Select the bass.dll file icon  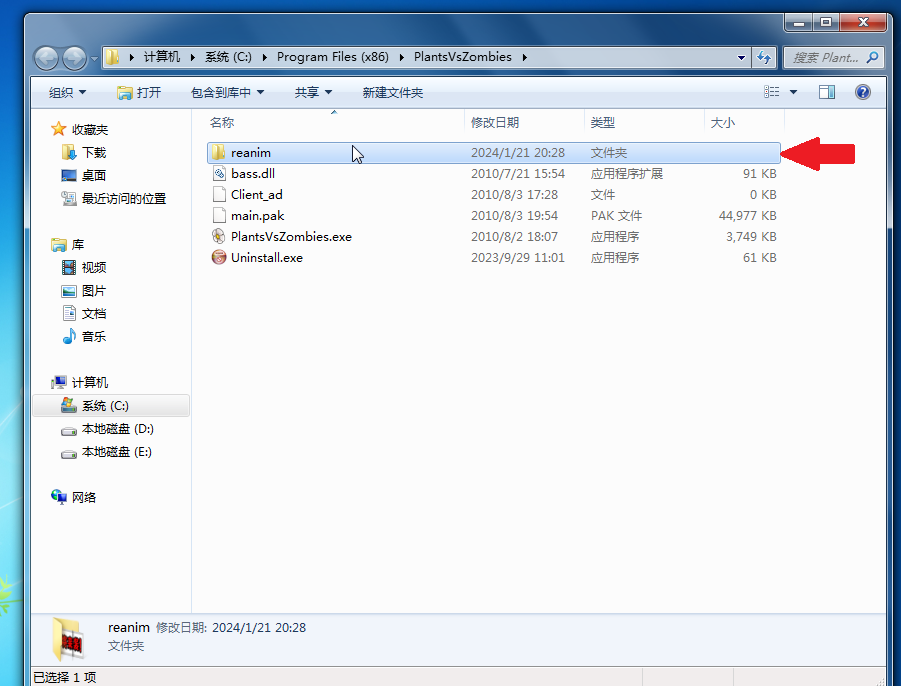[x=219, y=174]
